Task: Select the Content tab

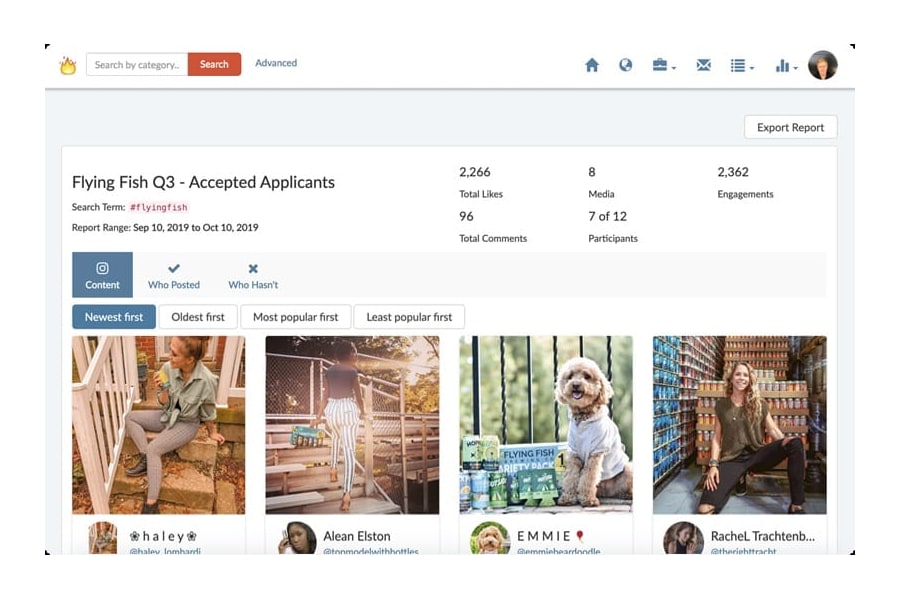Action: pos(102,275)
